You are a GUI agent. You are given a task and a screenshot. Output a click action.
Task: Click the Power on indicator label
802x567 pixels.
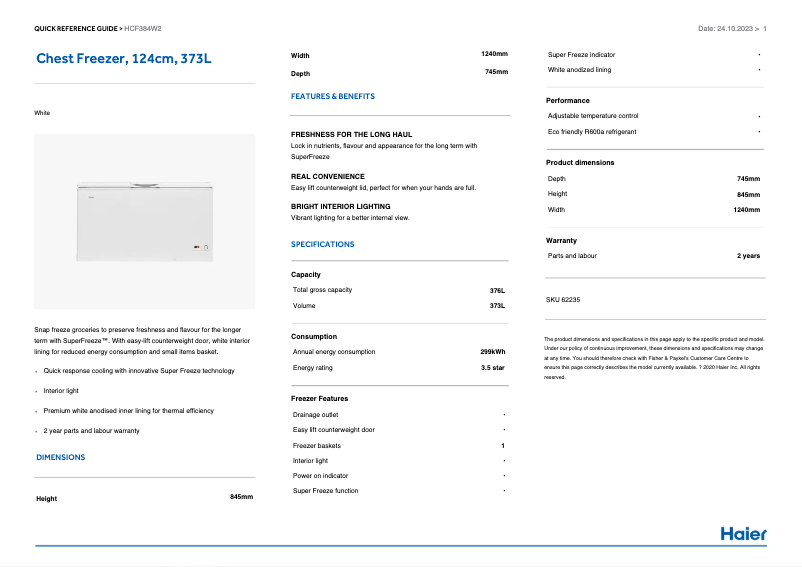[320, 475]
